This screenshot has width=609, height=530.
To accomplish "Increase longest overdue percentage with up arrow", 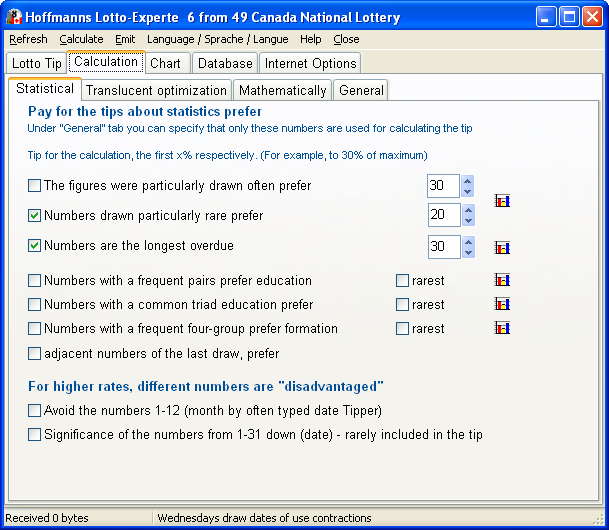I will click(x=468, y=242).
